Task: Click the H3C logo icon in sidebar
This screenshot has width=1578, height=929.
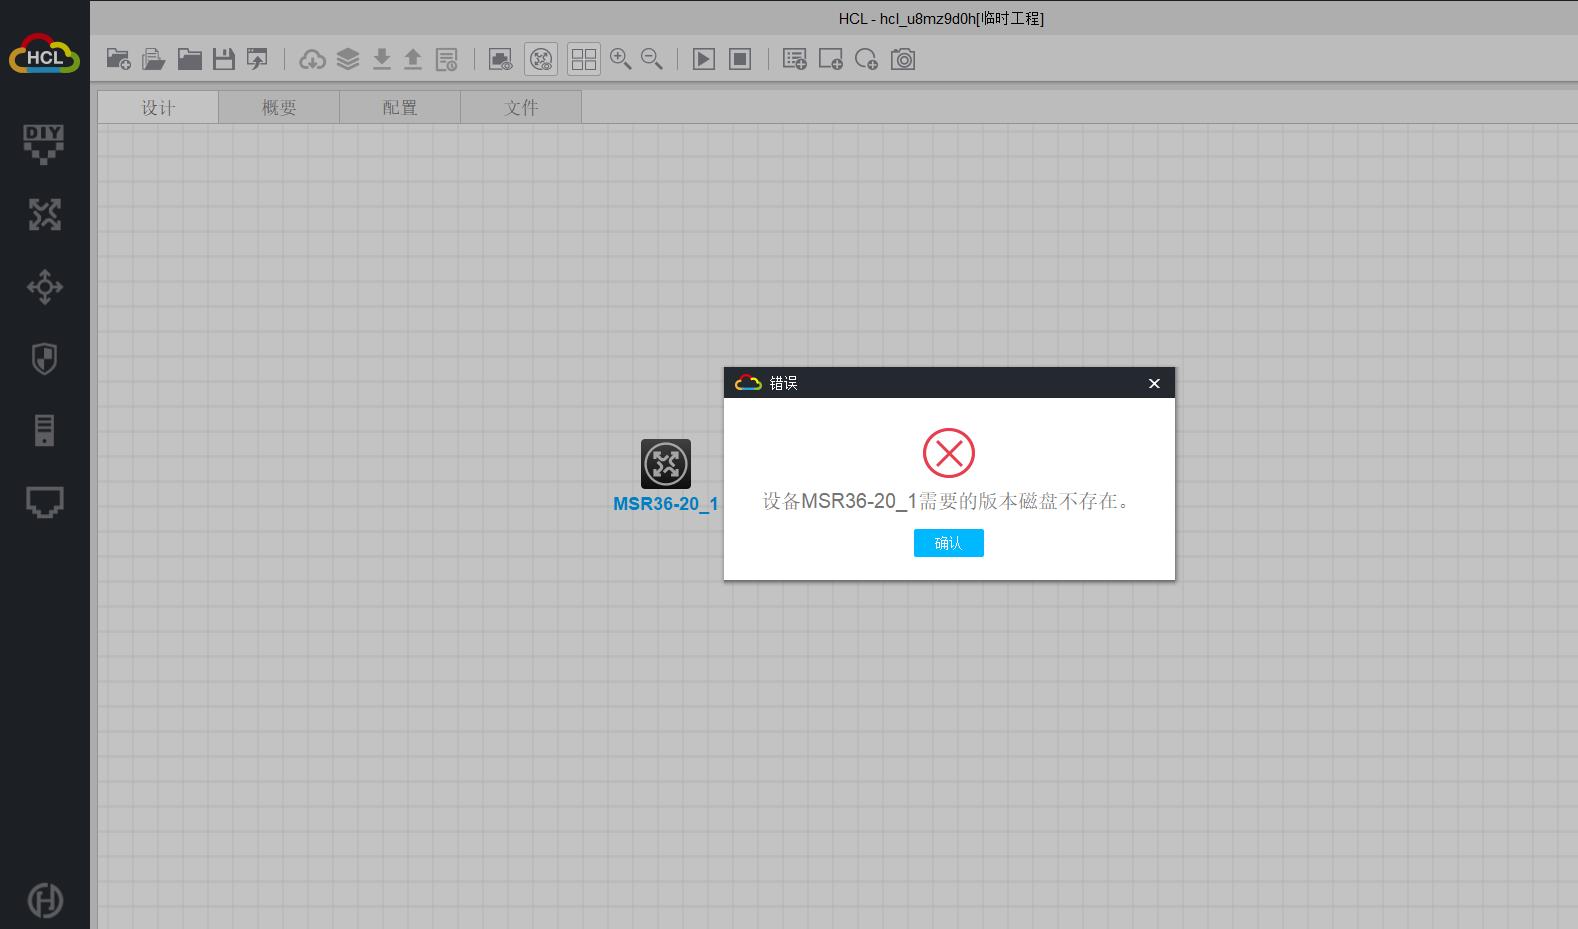Action: (45, 900)
